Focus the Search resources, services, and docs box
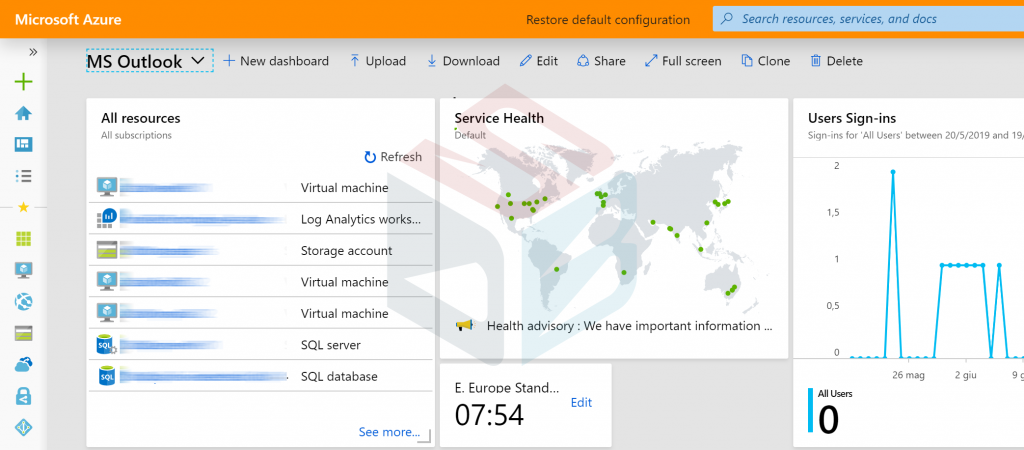The image size is (1024, 450). pyautogui.click(x=869, y=19)
